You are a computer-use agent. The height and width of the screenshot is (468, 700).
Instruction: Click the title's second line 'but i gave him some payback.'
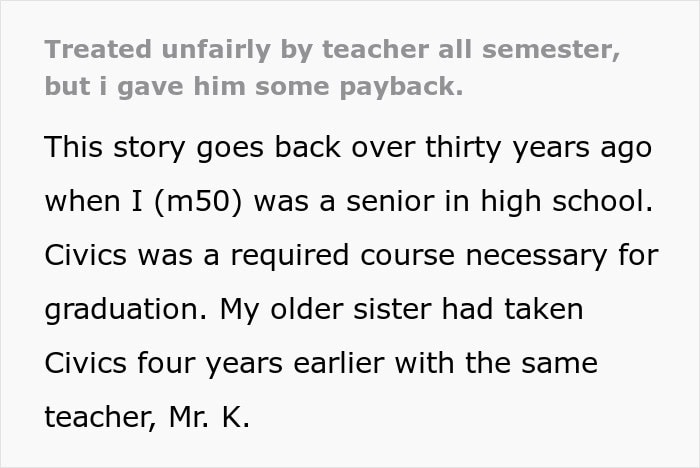pos(254,87)
